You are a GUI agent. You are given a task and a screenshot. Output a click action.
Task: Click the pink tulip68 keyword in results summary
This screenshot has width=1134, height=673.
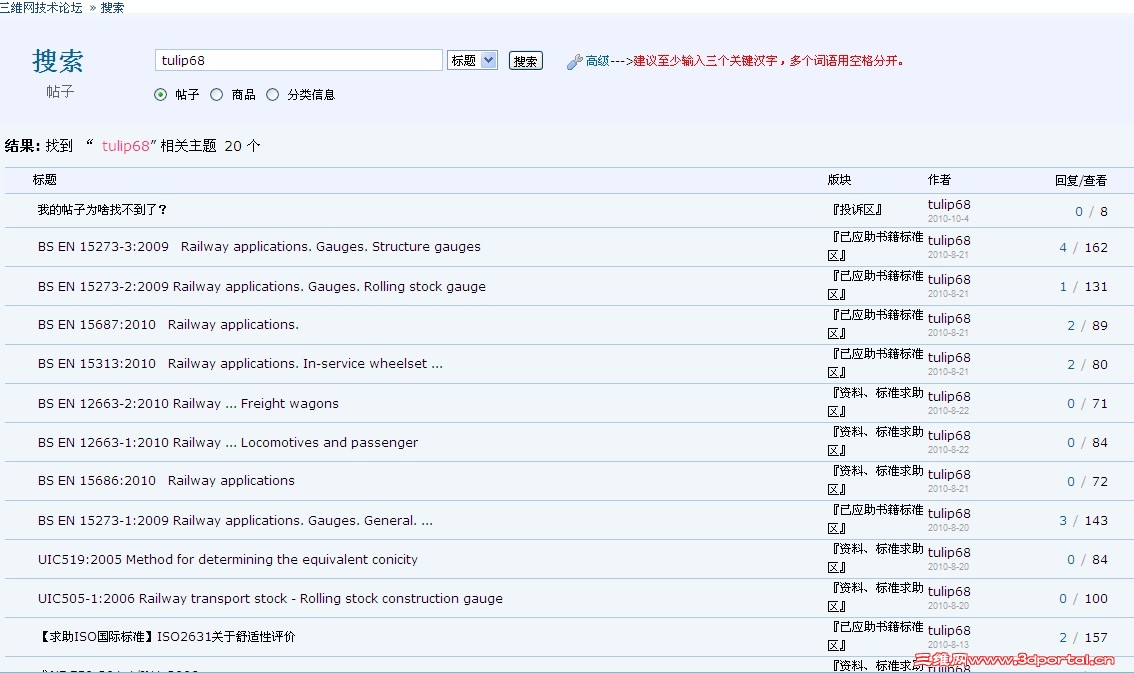coord(125,146)
